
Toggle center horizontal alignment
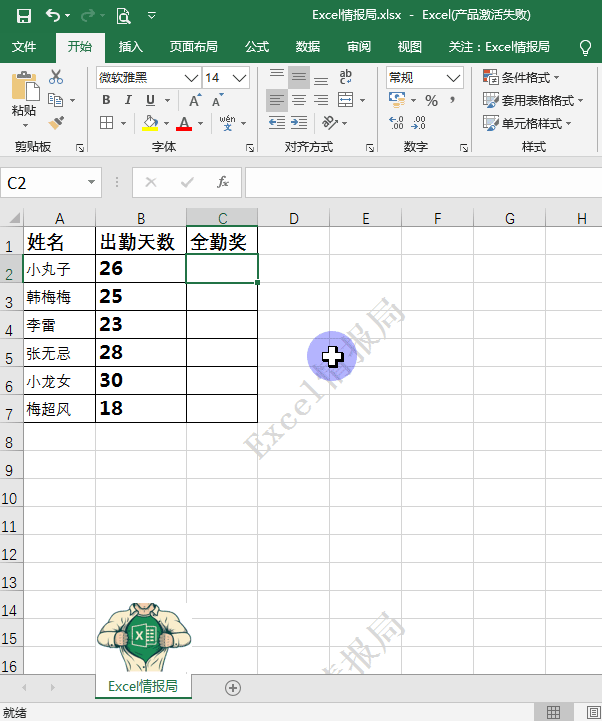tap(298, 100)
